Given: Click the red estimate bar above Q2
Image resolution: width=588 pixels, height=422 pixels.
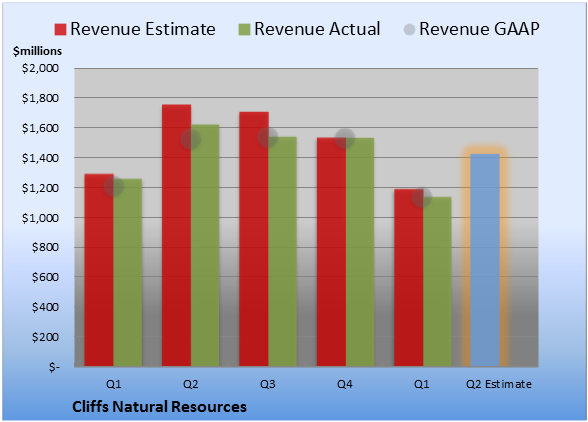Looking at the screenshot, I should pyautogui.click(x=176, y=235).
